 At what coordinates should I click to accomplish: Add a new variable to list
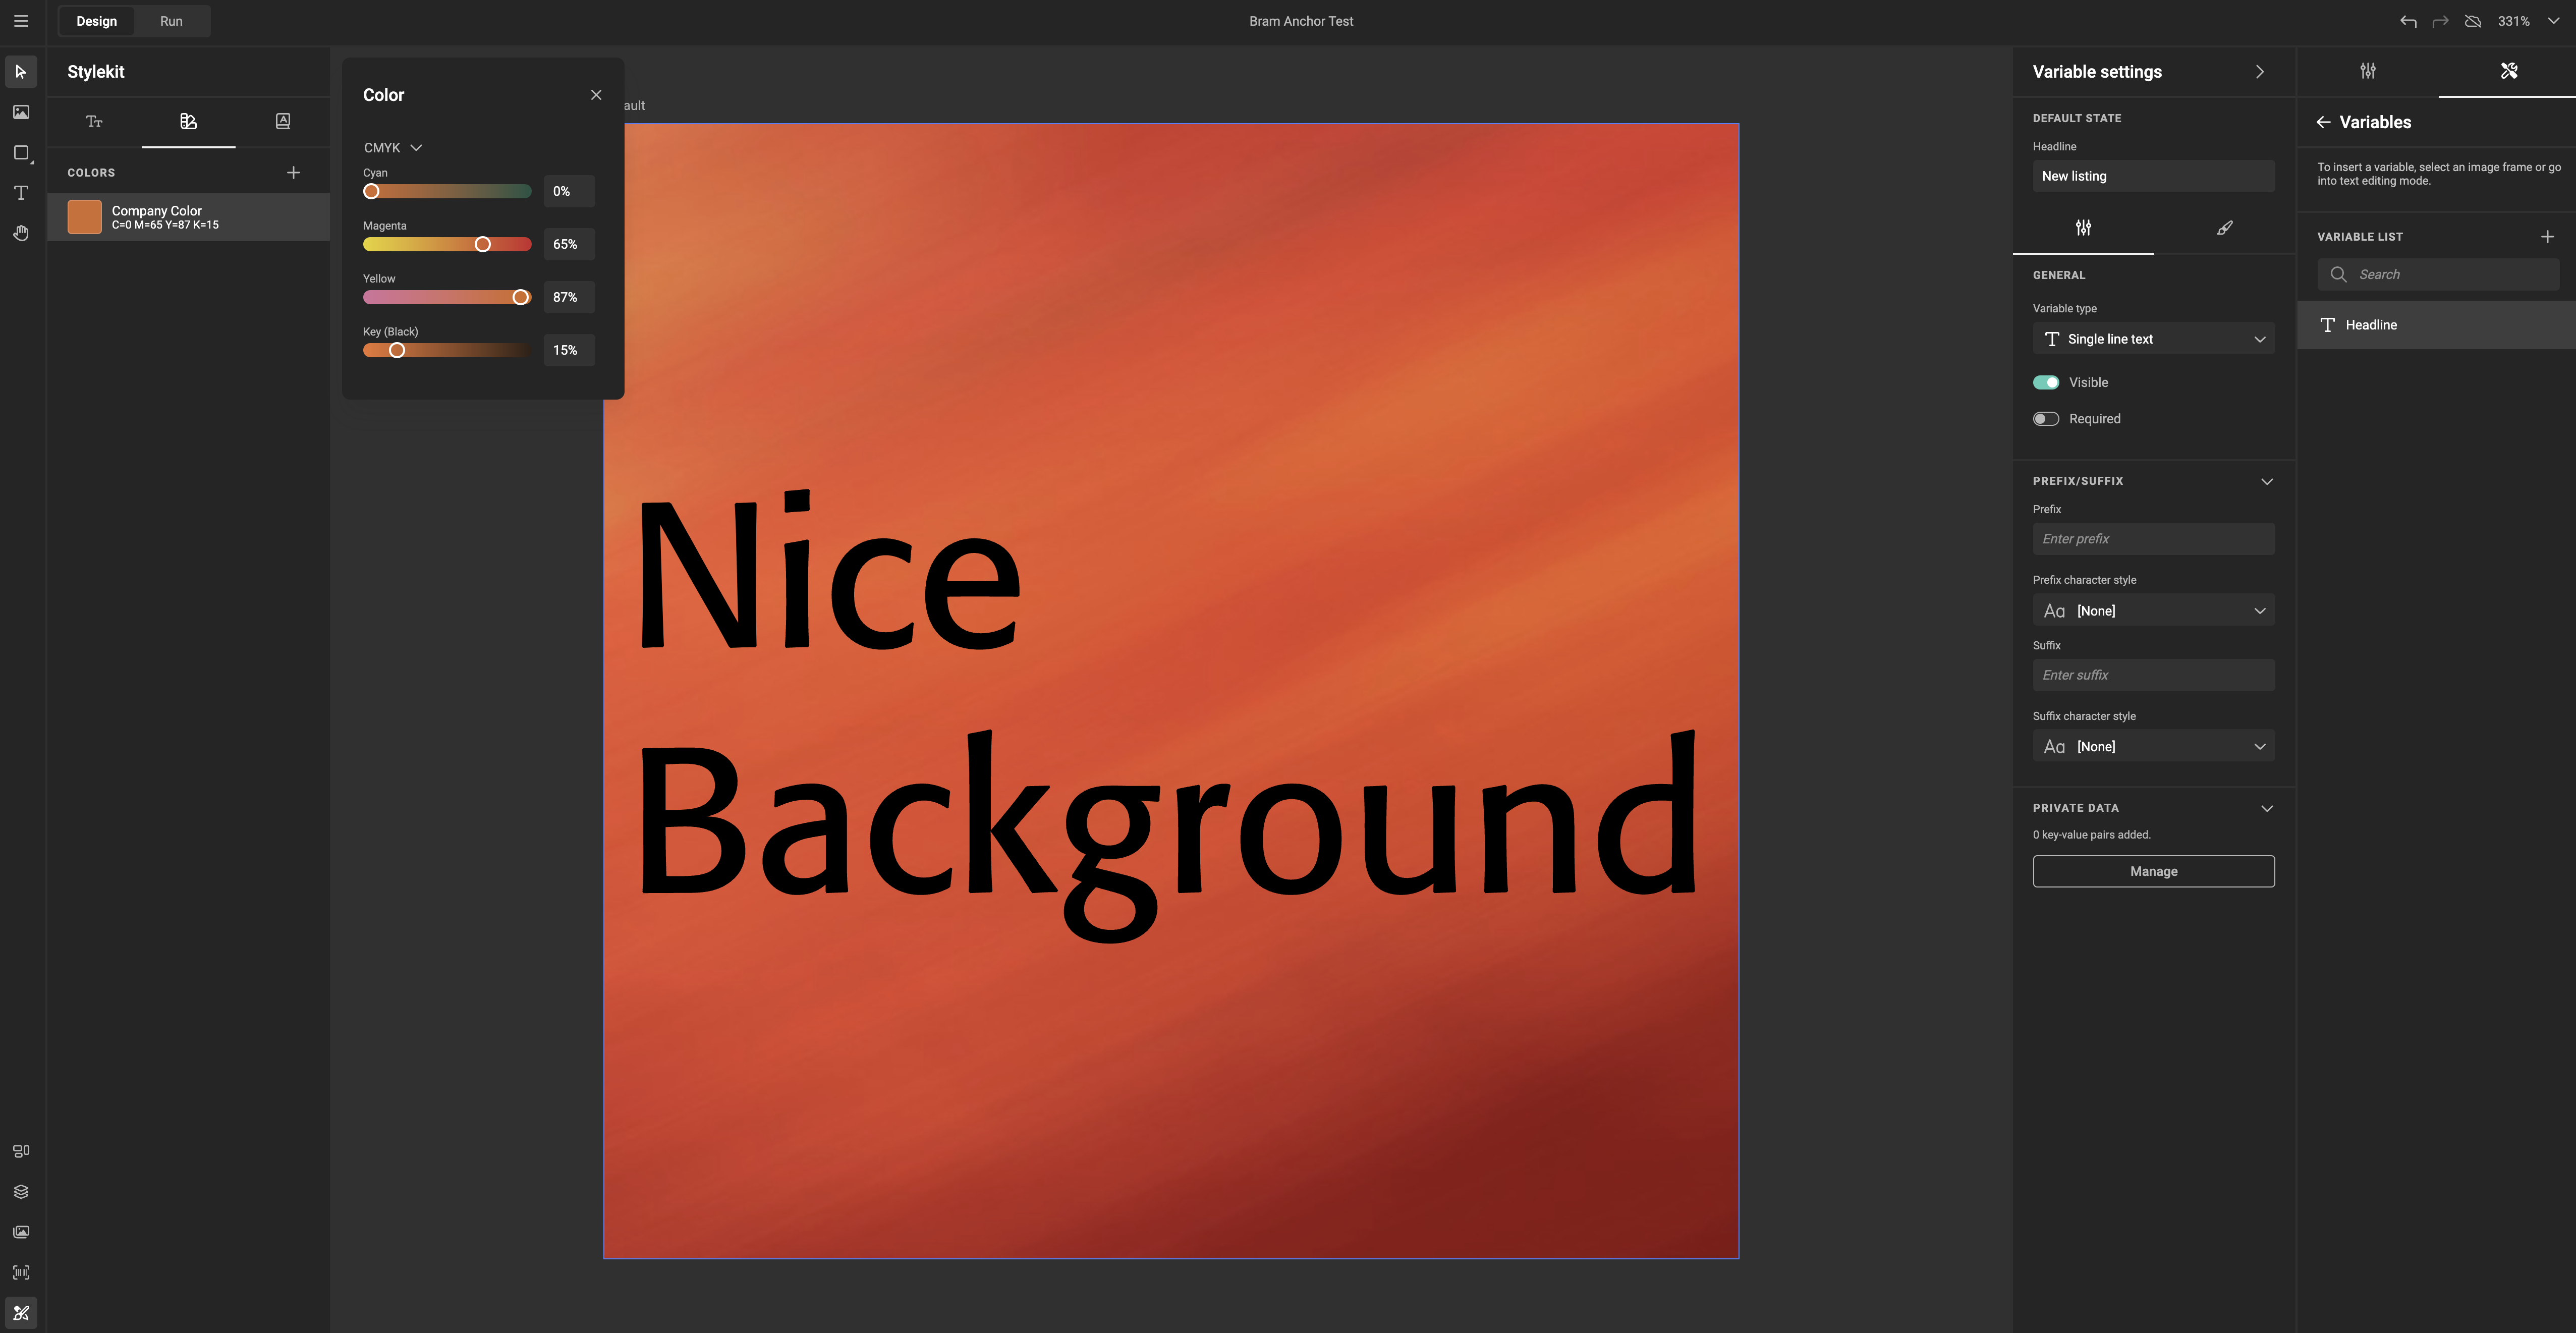click(2547, 237)
